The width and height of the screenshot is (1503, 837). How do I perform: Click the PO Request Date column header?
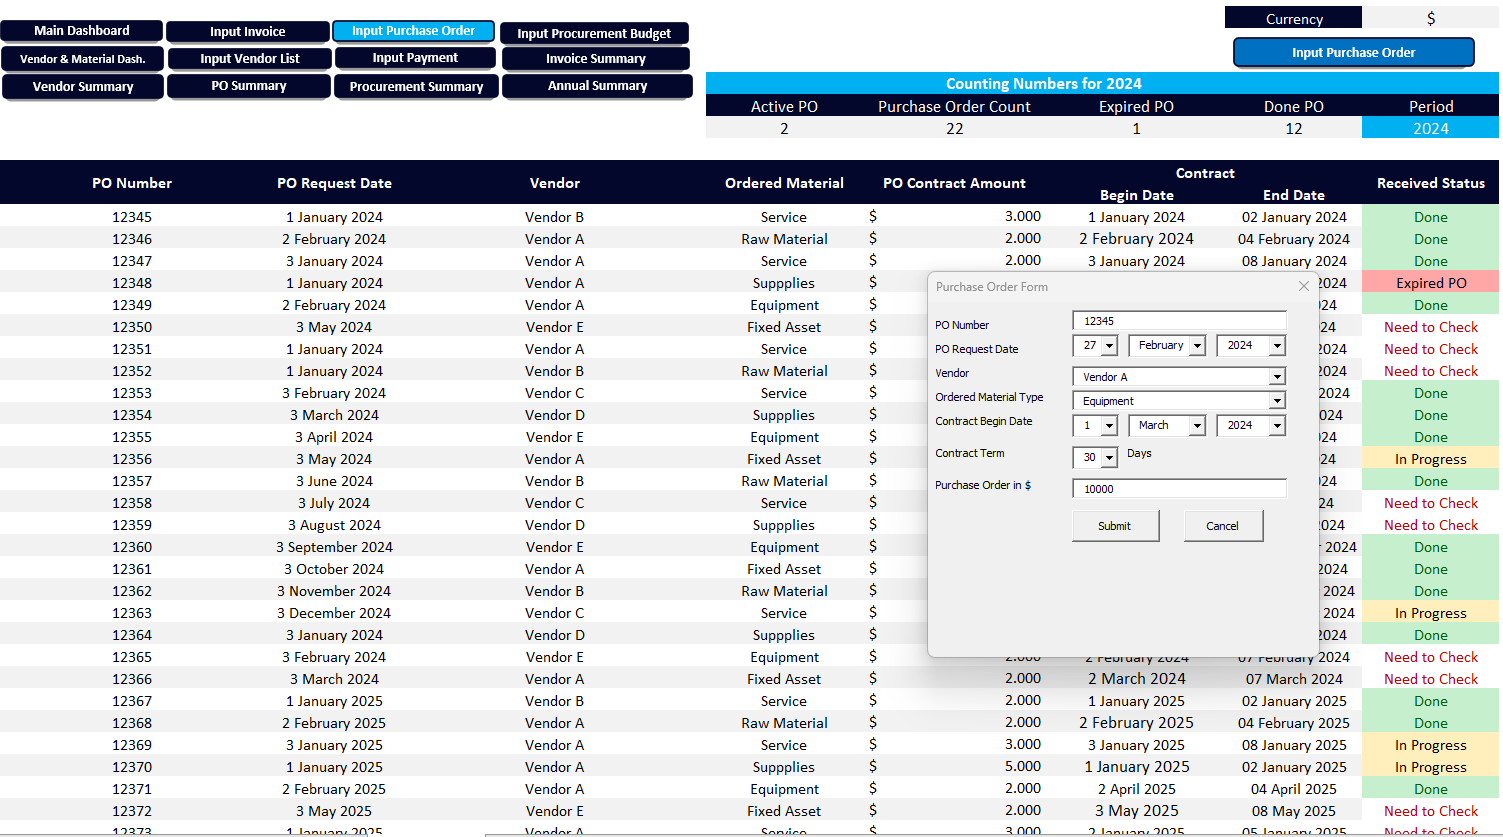click(334, 183)
